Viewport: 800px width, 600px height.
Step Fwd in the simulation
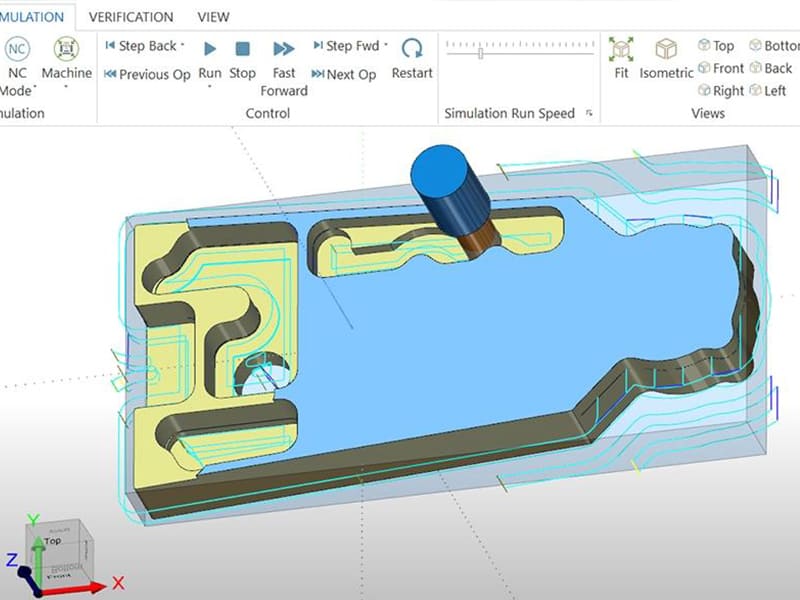click(x=346, y=46)
